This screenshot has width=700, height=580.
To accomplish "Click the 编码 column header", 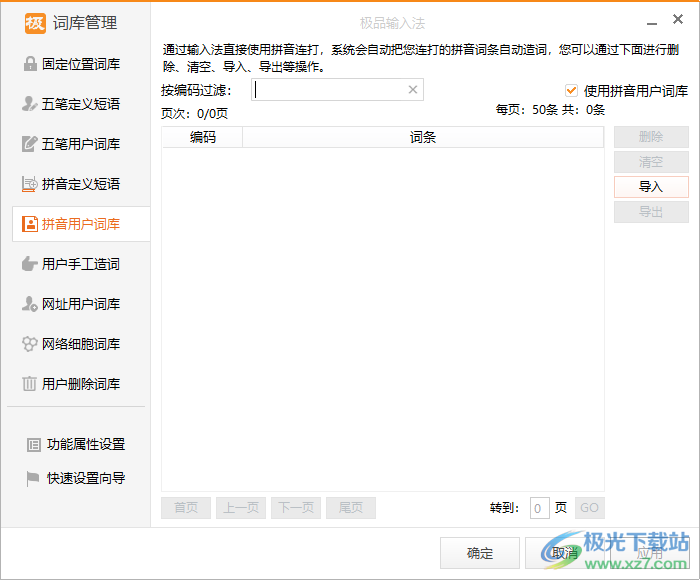I will pyautogui.click(x=203, y=137).
